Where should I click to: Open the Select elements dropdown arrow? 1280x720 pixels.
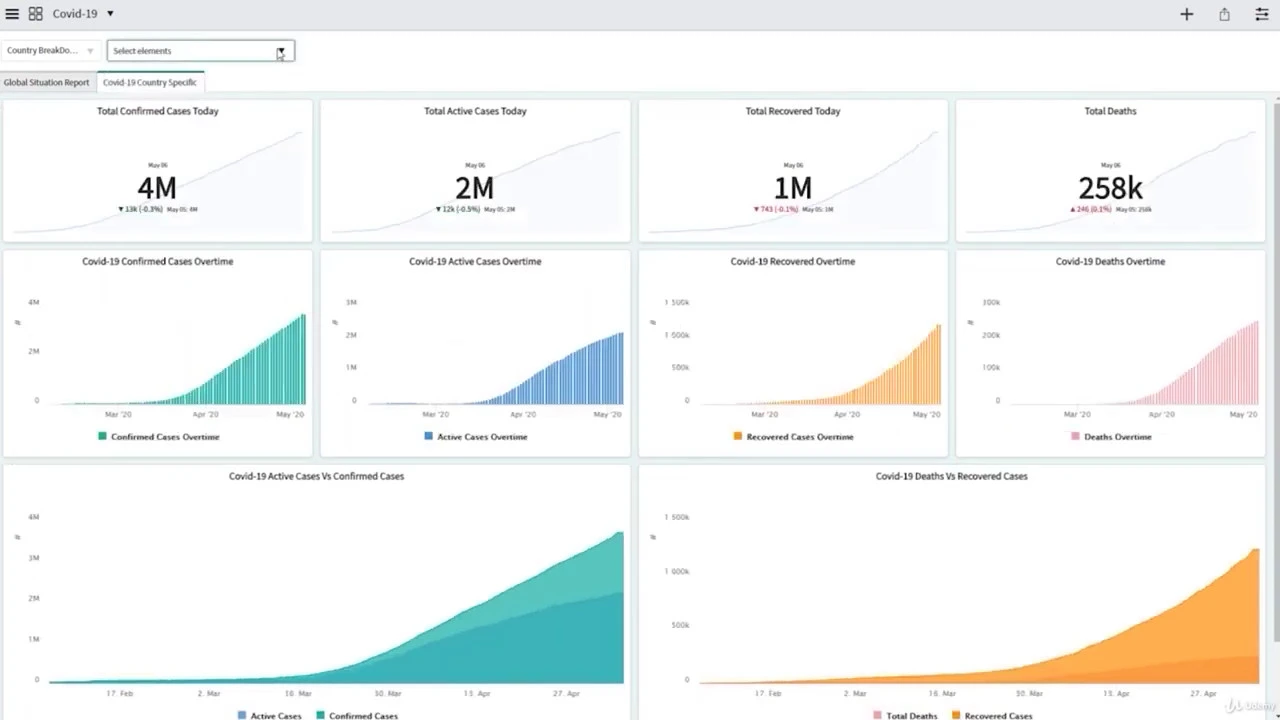click(281, 50)
